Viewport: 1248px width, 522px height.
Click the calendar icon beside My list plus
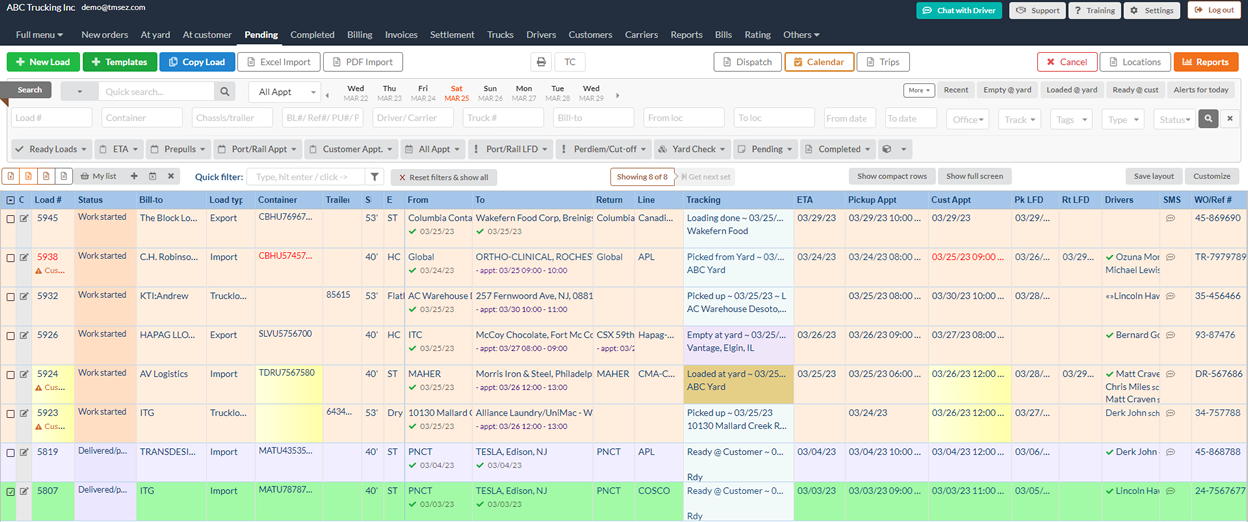(x=152, y=176)
